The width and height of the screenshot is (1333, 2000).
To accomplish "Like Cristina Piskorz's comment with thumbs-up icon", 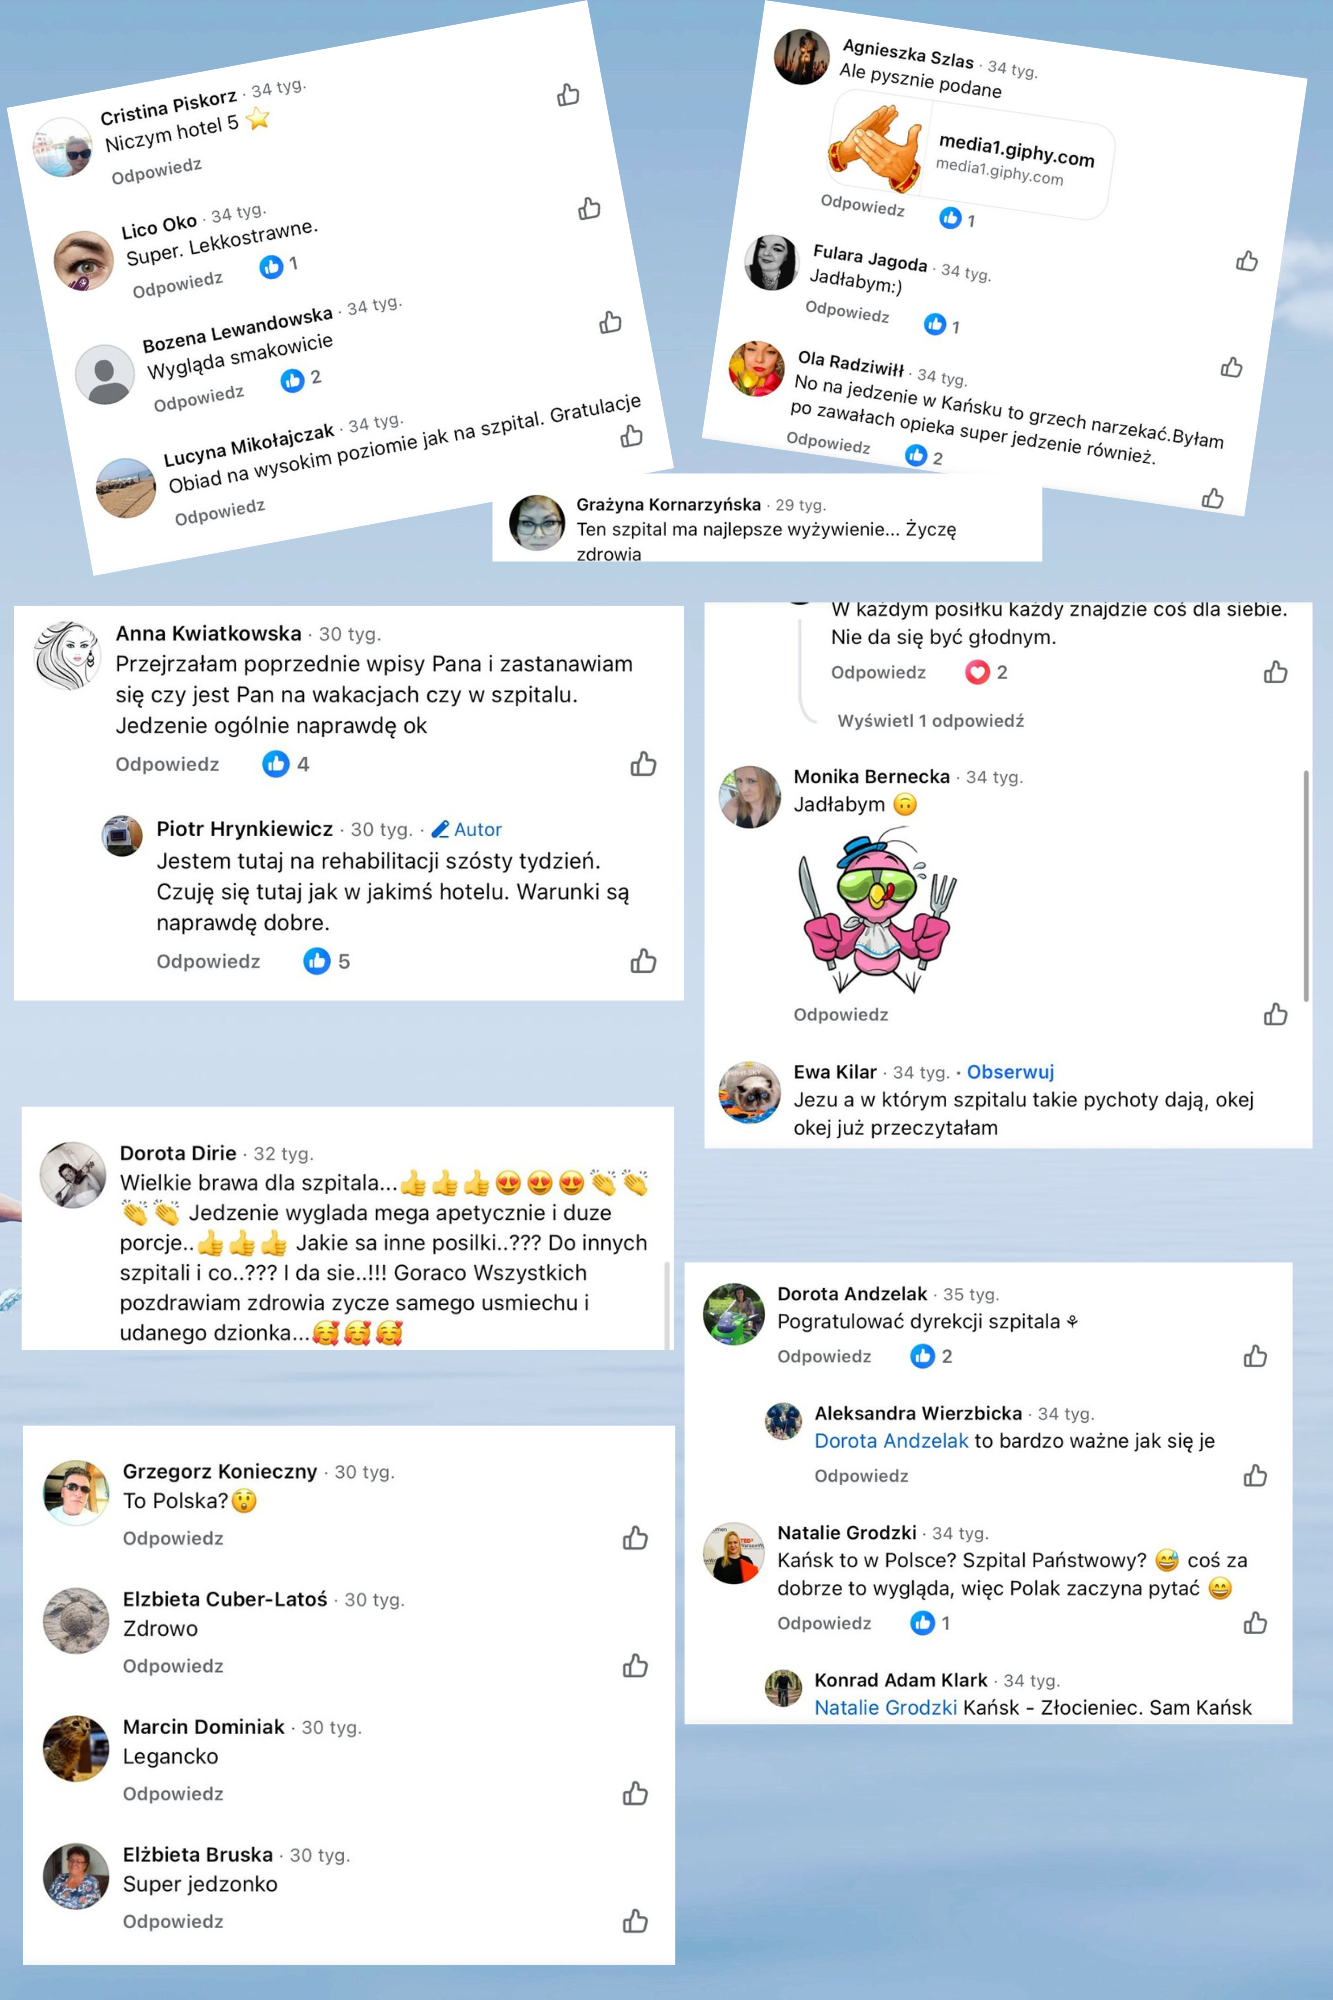I will pyautogui.click(x=568, y=95).
